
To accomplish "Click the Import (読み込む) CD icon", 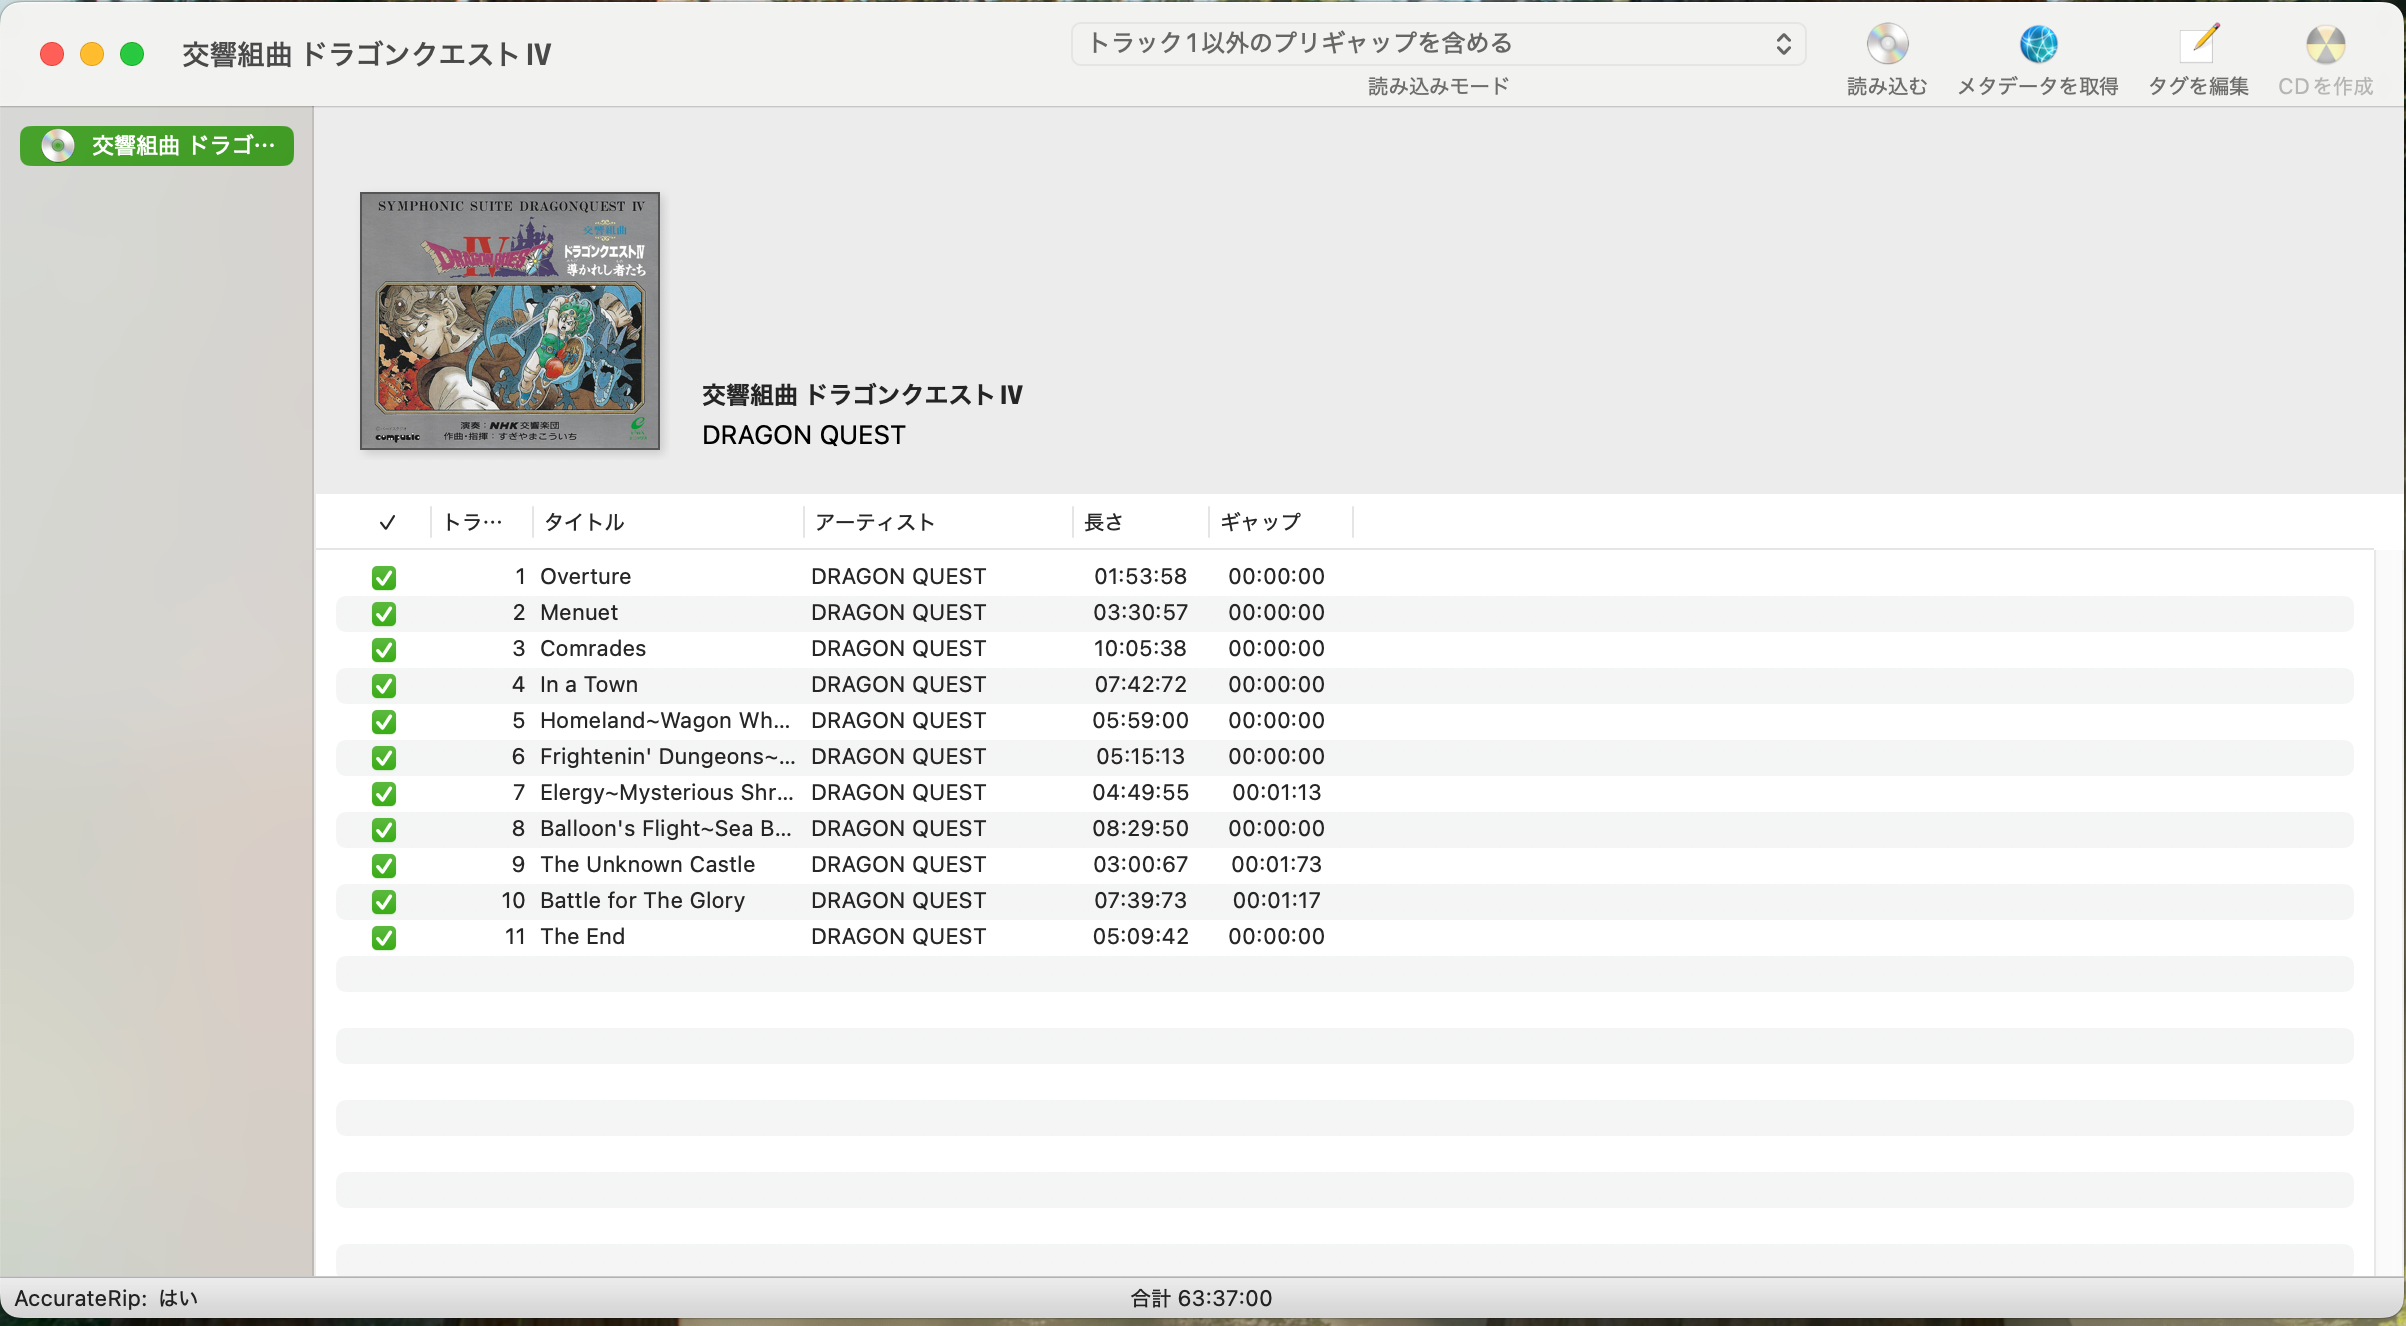I will [1887, 45].
